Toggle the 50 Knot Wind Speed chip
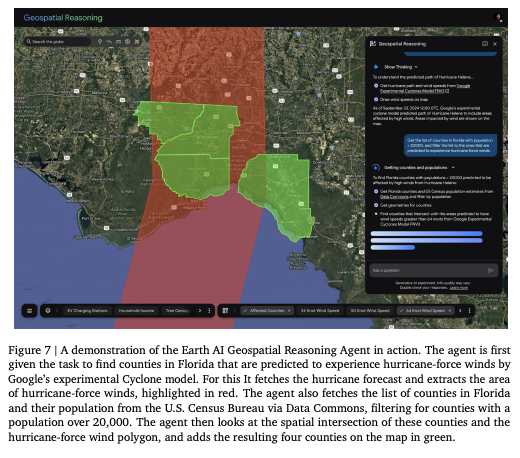 click(370, 311)
